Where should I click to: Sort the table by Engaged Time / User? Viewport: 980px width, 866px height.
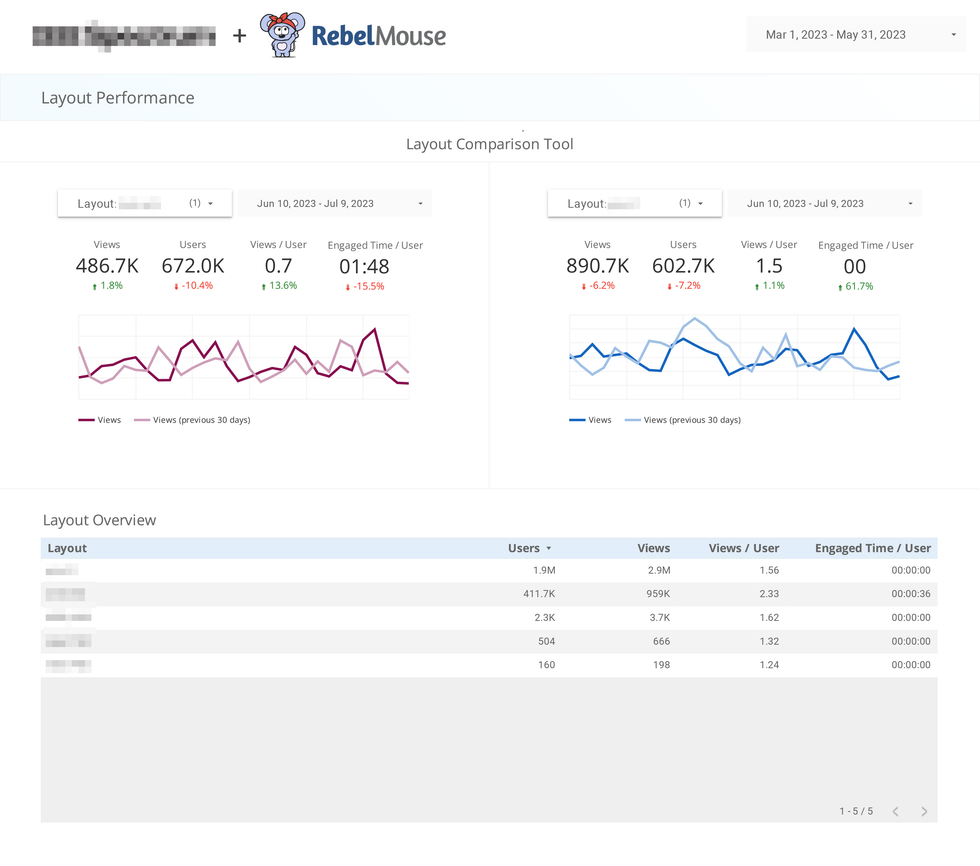[x=873, y=548]
